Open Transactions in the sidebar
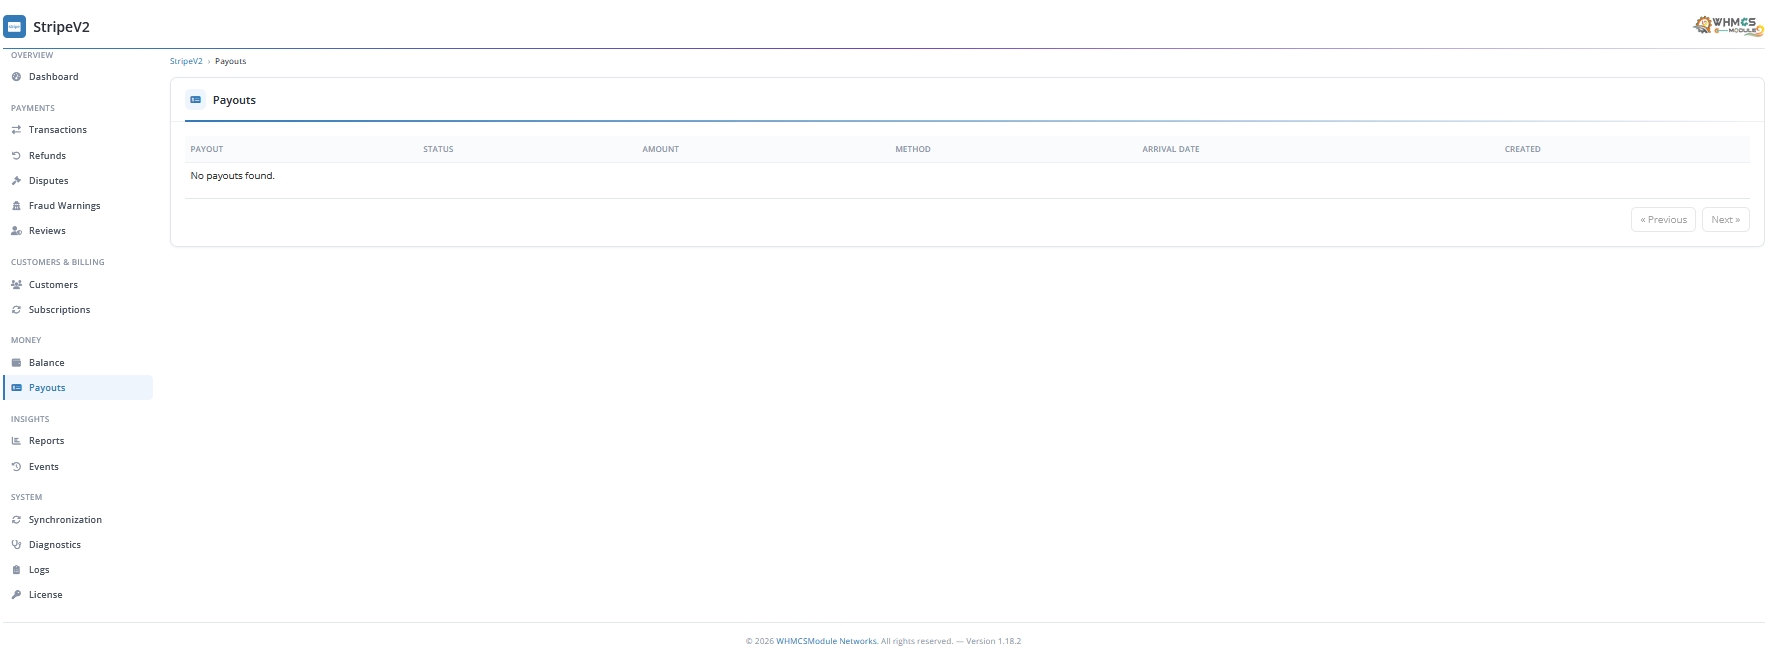Screen dimensions: 1765x654 point(78,130)
